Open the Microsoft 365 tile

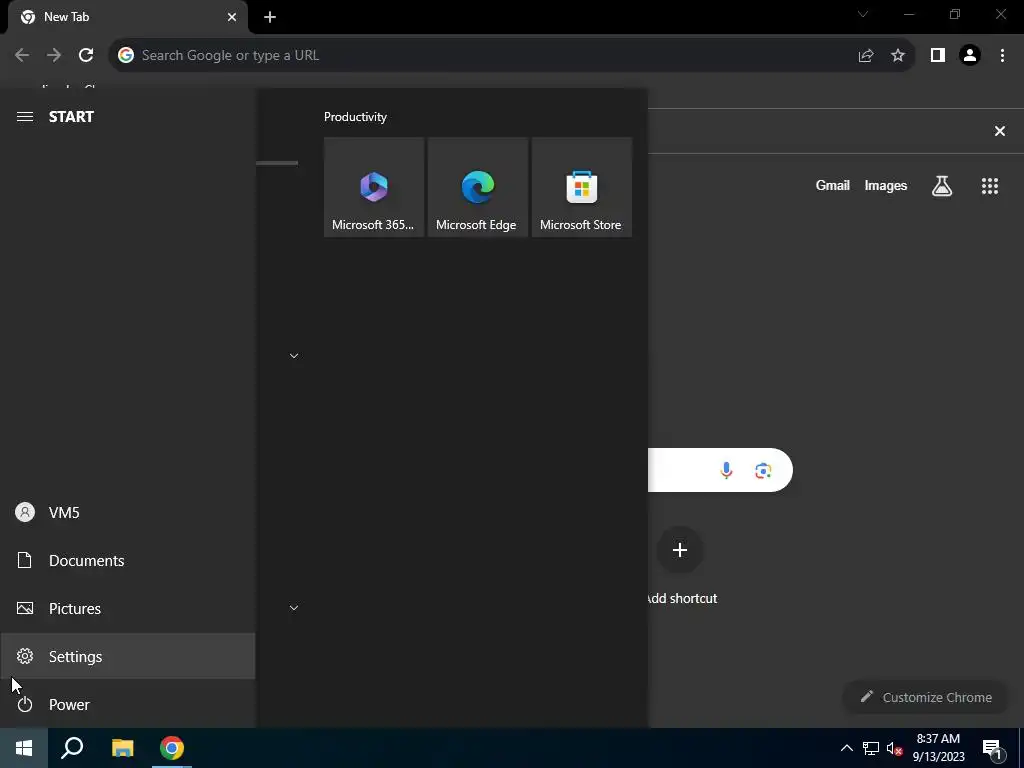pos(374,187)
